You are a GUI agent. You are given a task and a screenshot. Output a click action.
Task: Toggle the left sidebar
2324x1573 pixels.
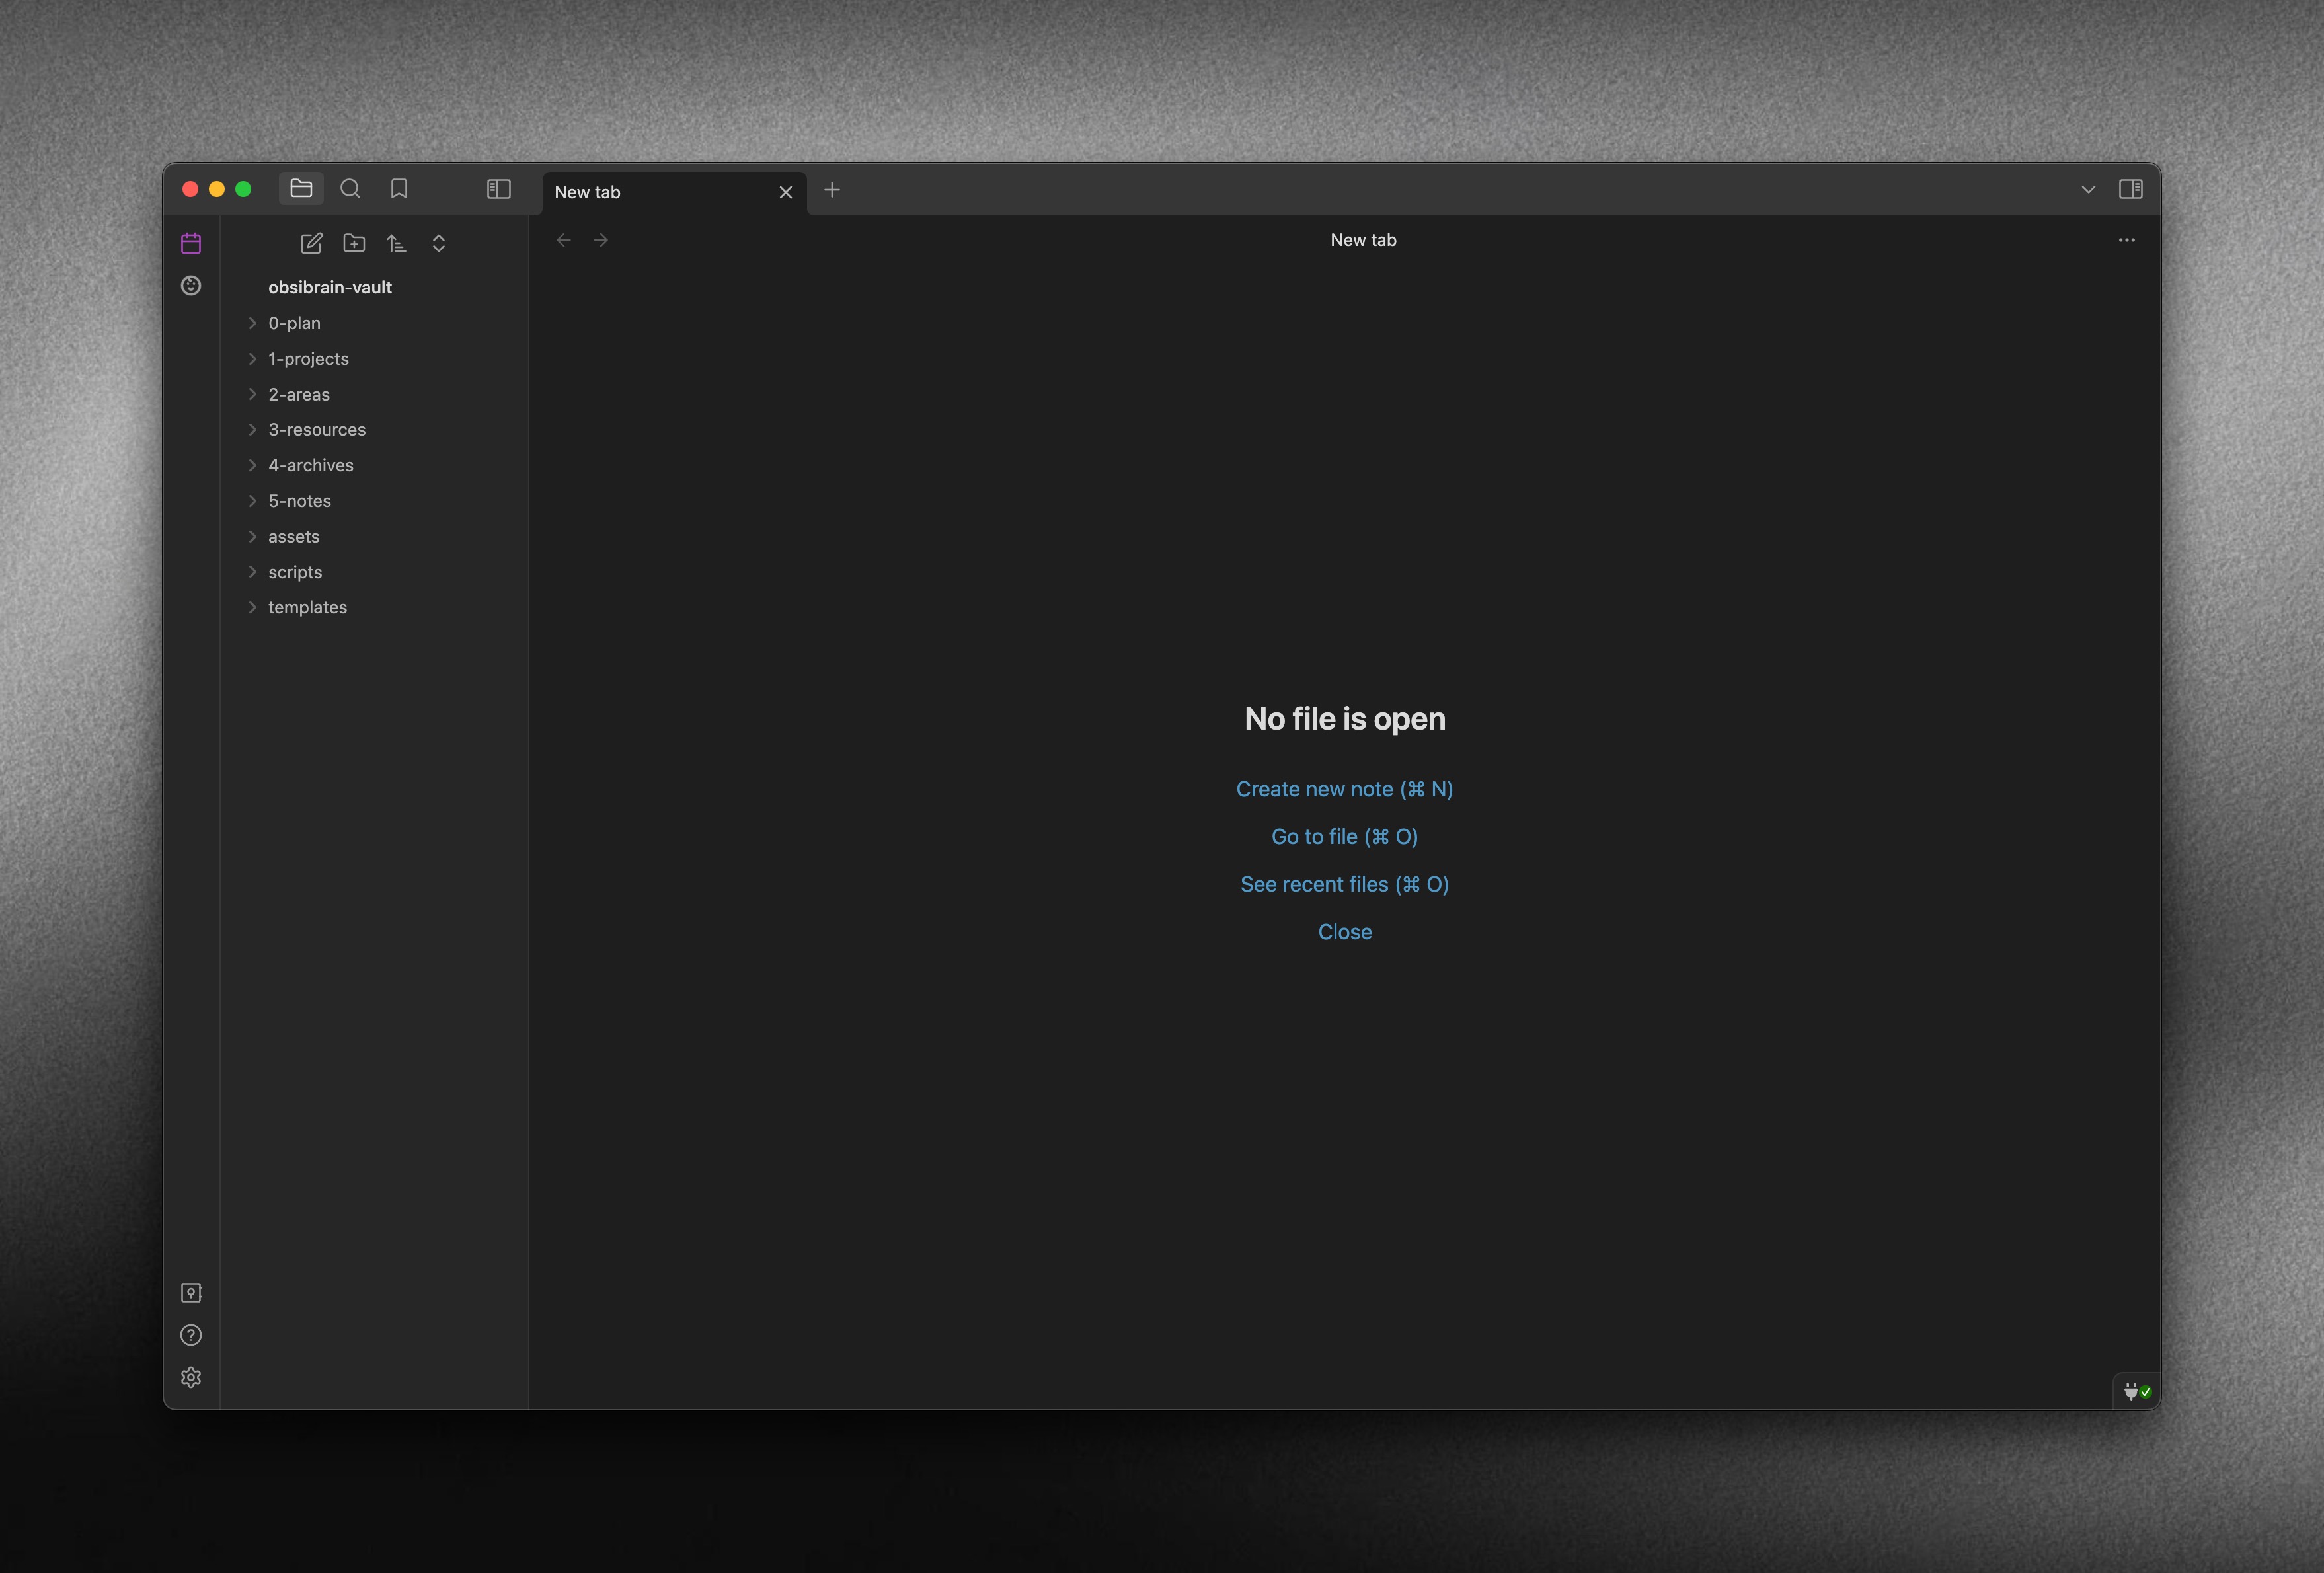pyautogui.click(x=498, y=189)
